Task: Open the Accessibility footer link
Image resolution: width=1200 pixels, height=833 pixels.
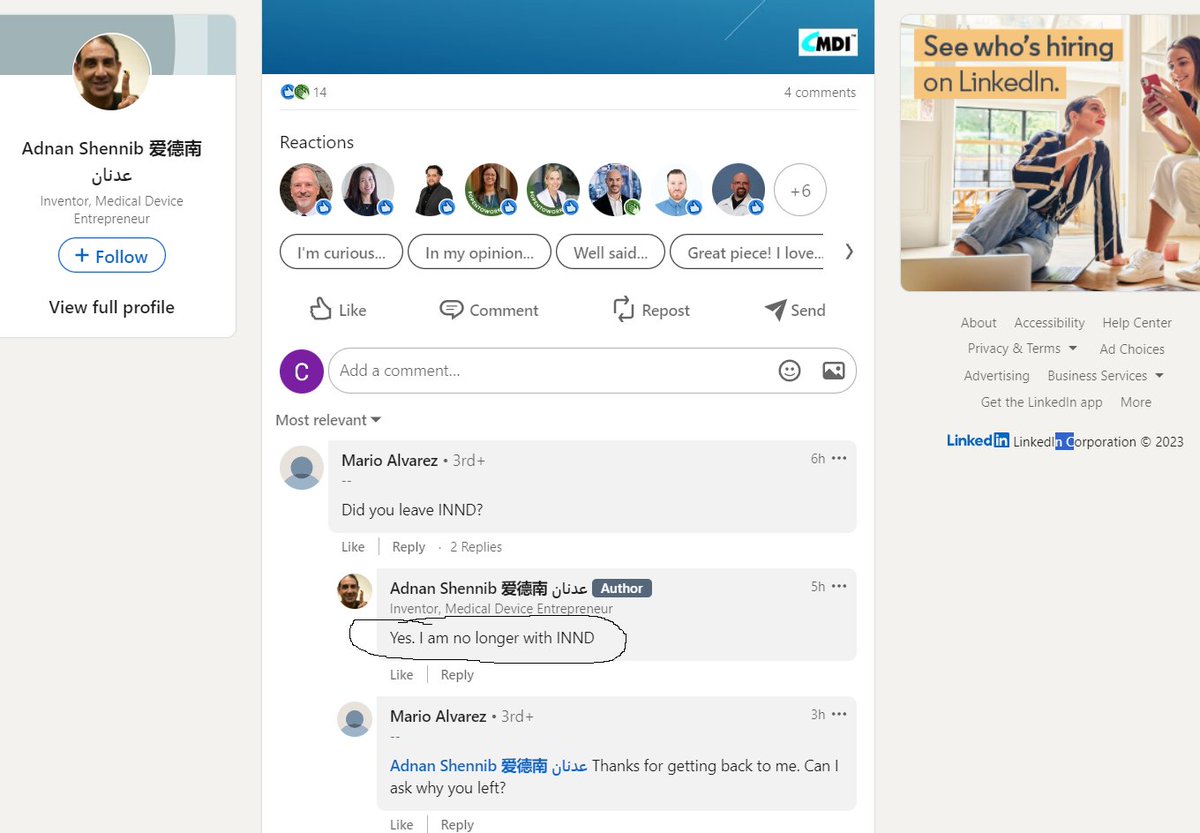Action: click(1049, 323)
